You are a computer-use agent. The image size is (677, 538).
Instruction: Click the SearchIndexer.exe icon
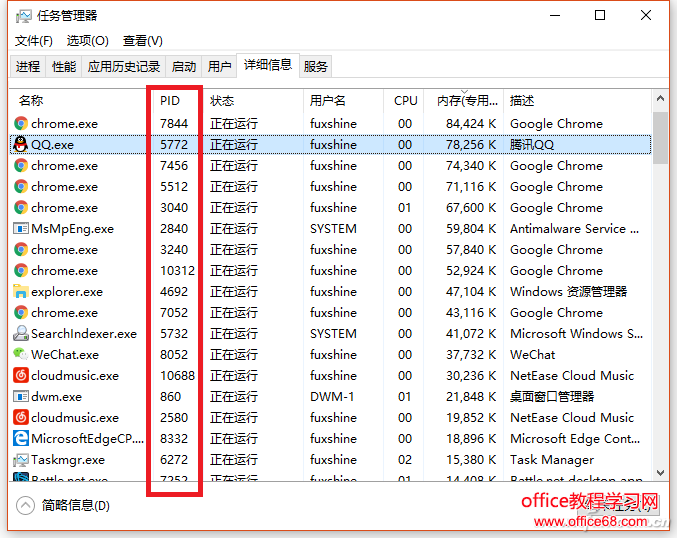(20, 333)
